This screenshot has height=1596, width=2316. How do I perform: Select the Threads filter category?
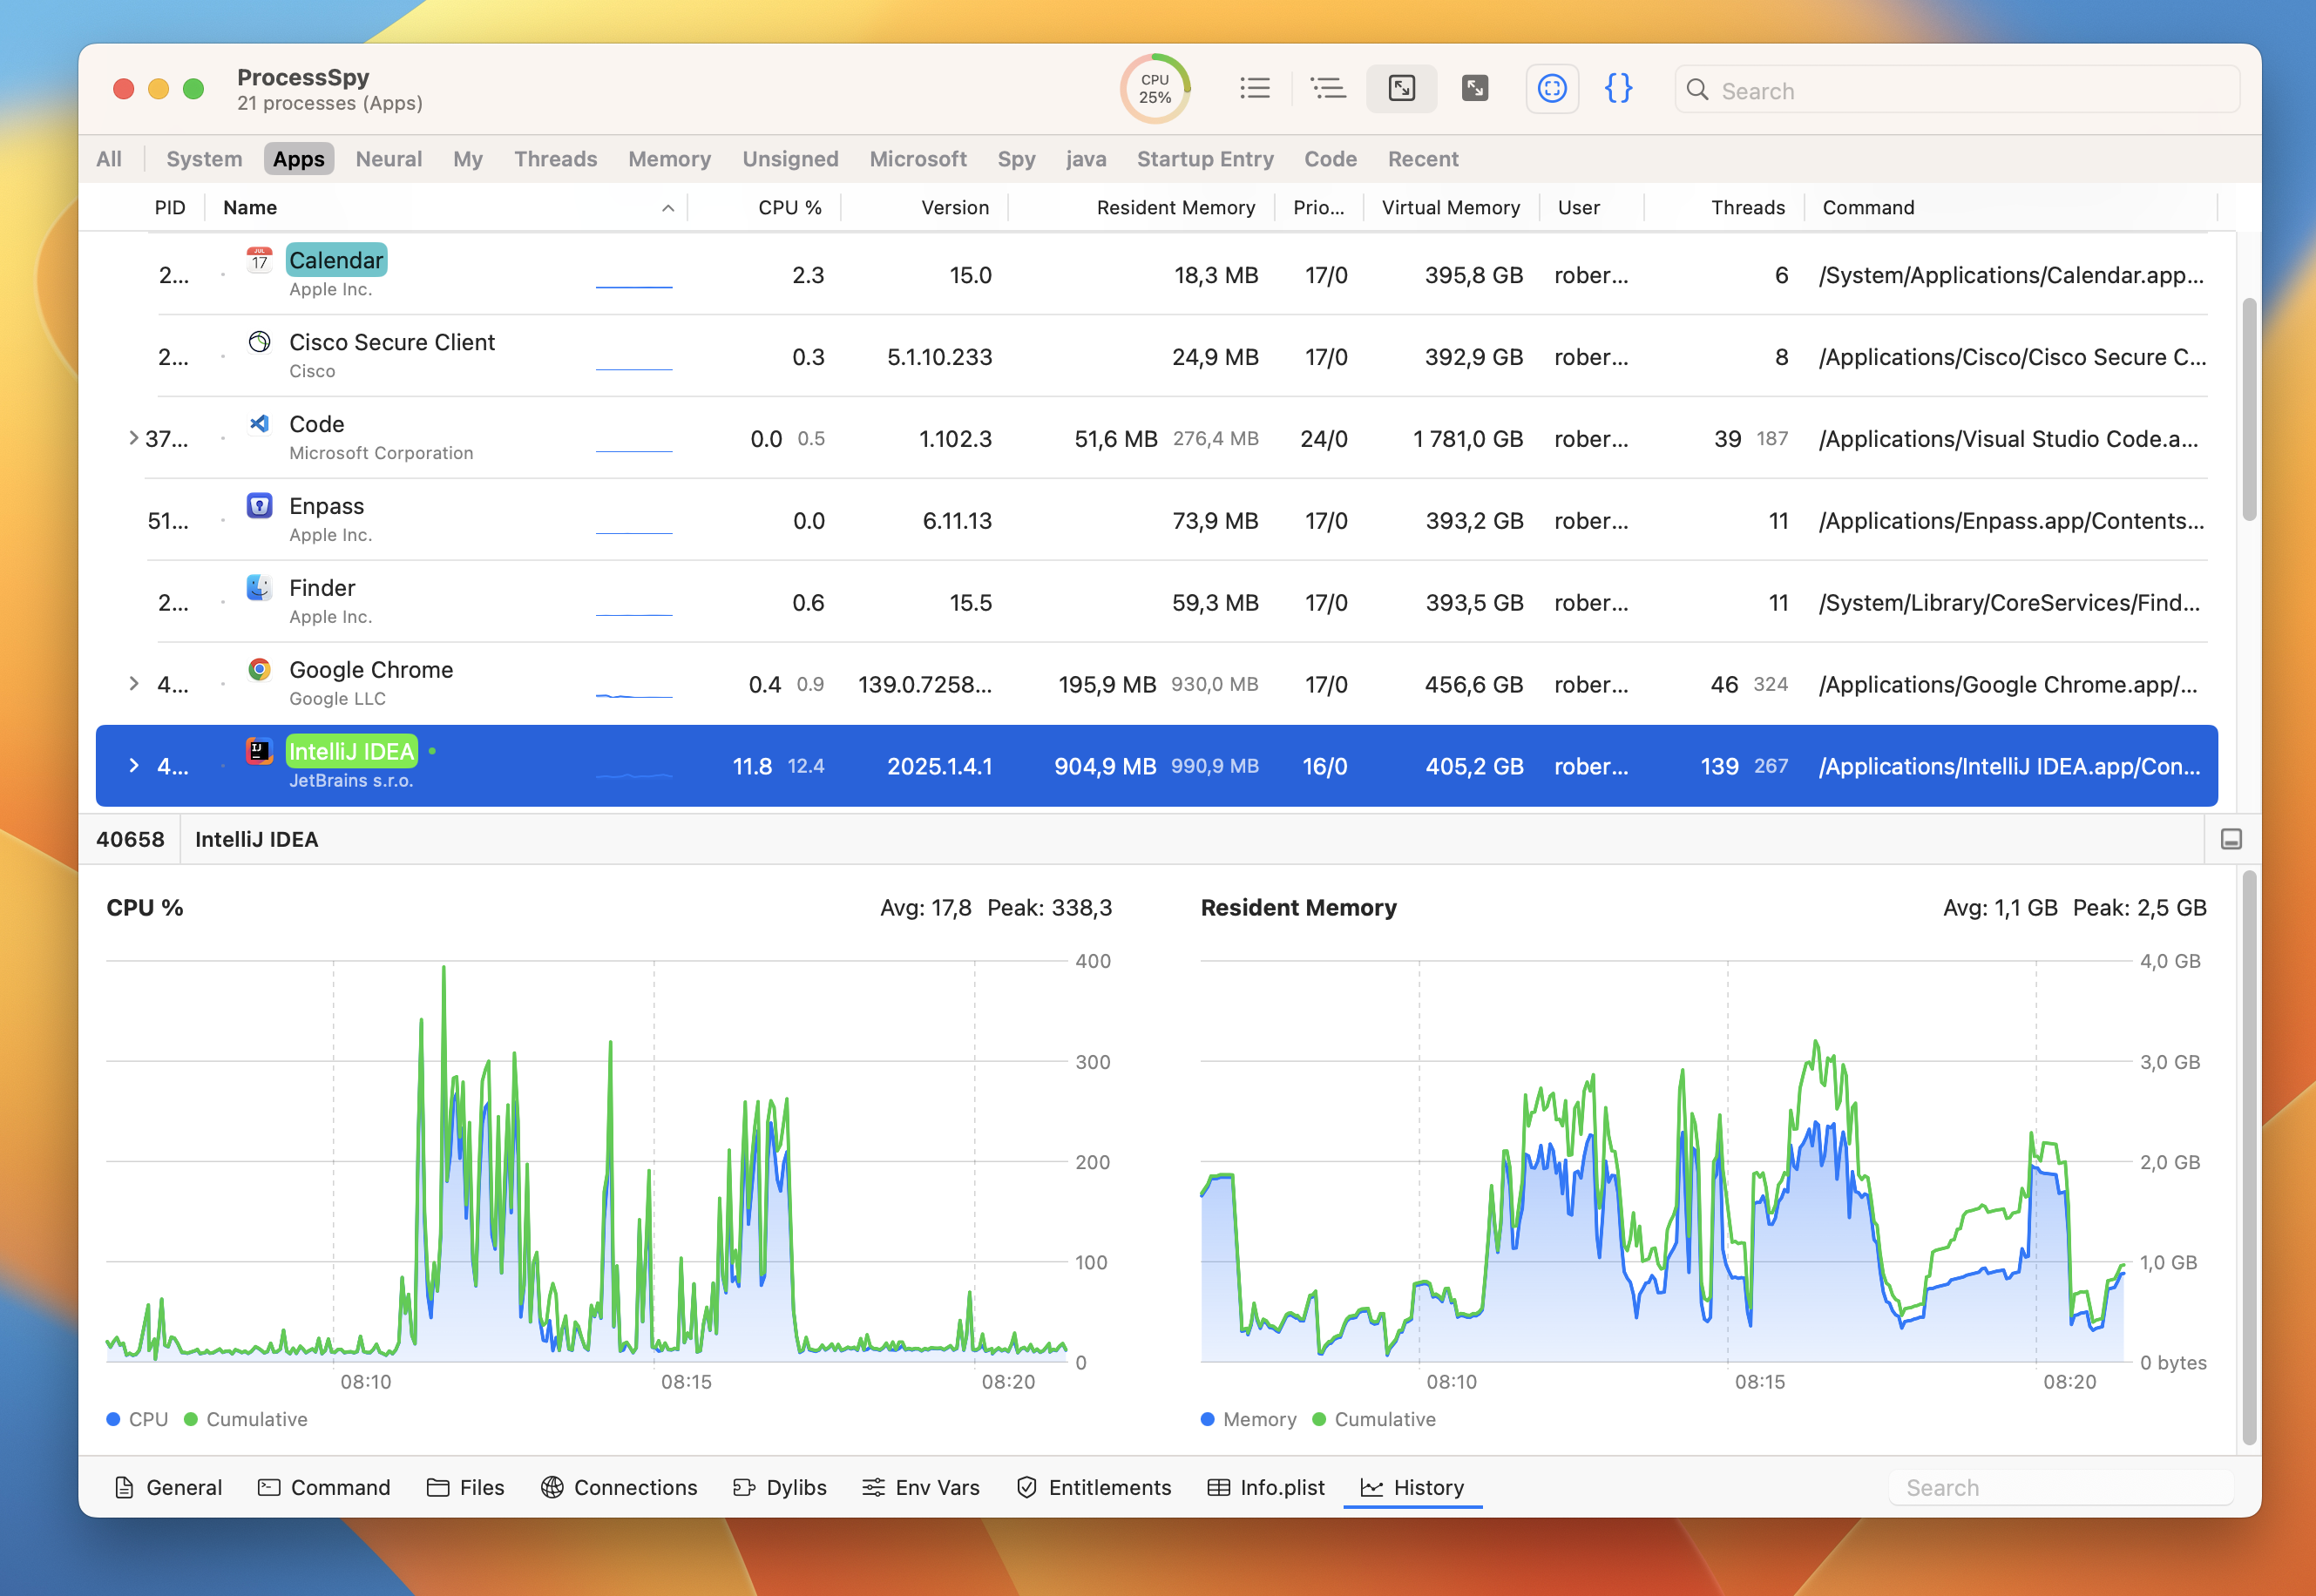tap(555, 158)
